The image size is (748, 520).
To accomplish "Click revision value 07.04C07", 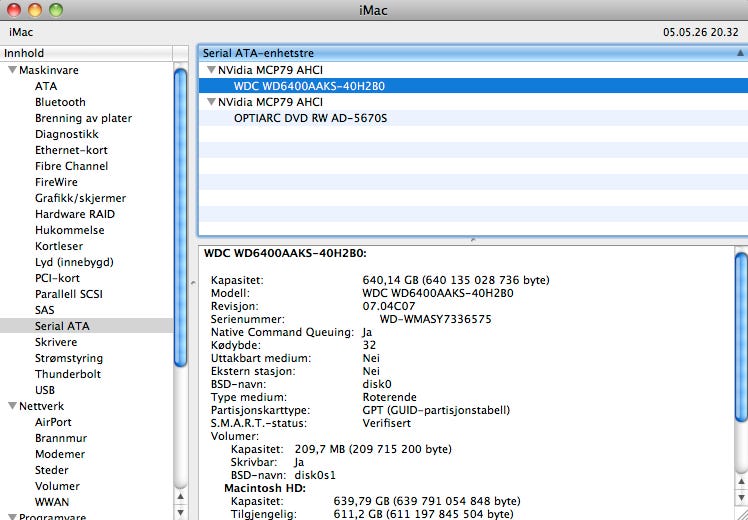I will coord(389,306).
